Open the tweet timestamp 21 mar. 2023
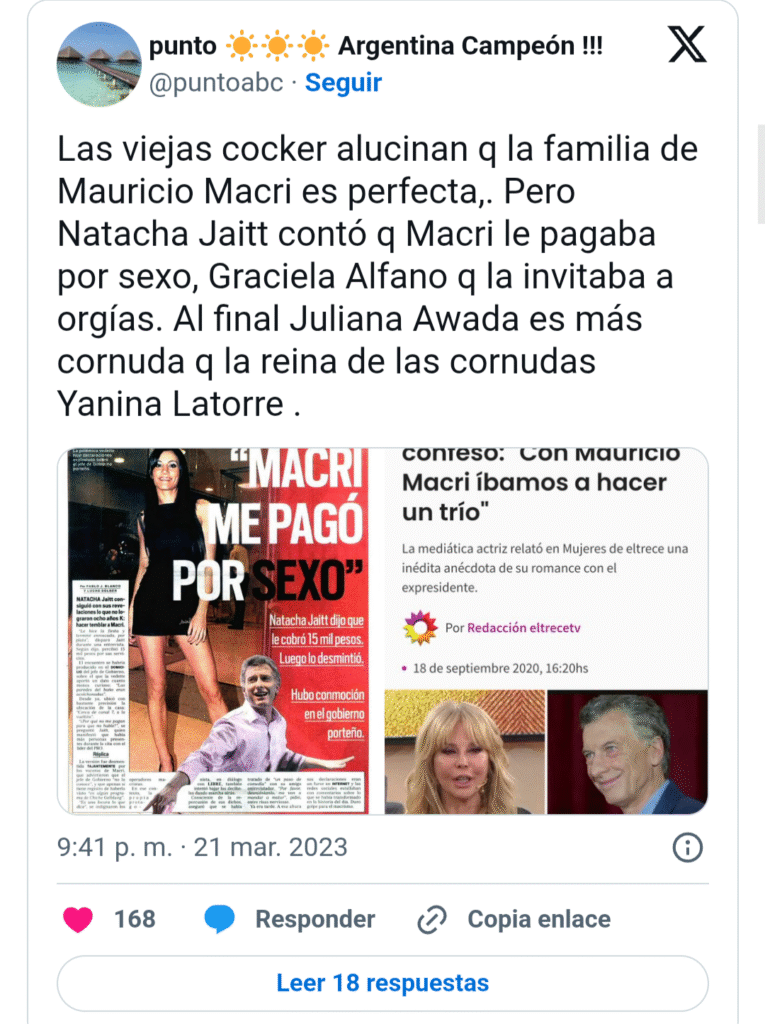This screenshot has width=765, height=1024. (203, 848)
